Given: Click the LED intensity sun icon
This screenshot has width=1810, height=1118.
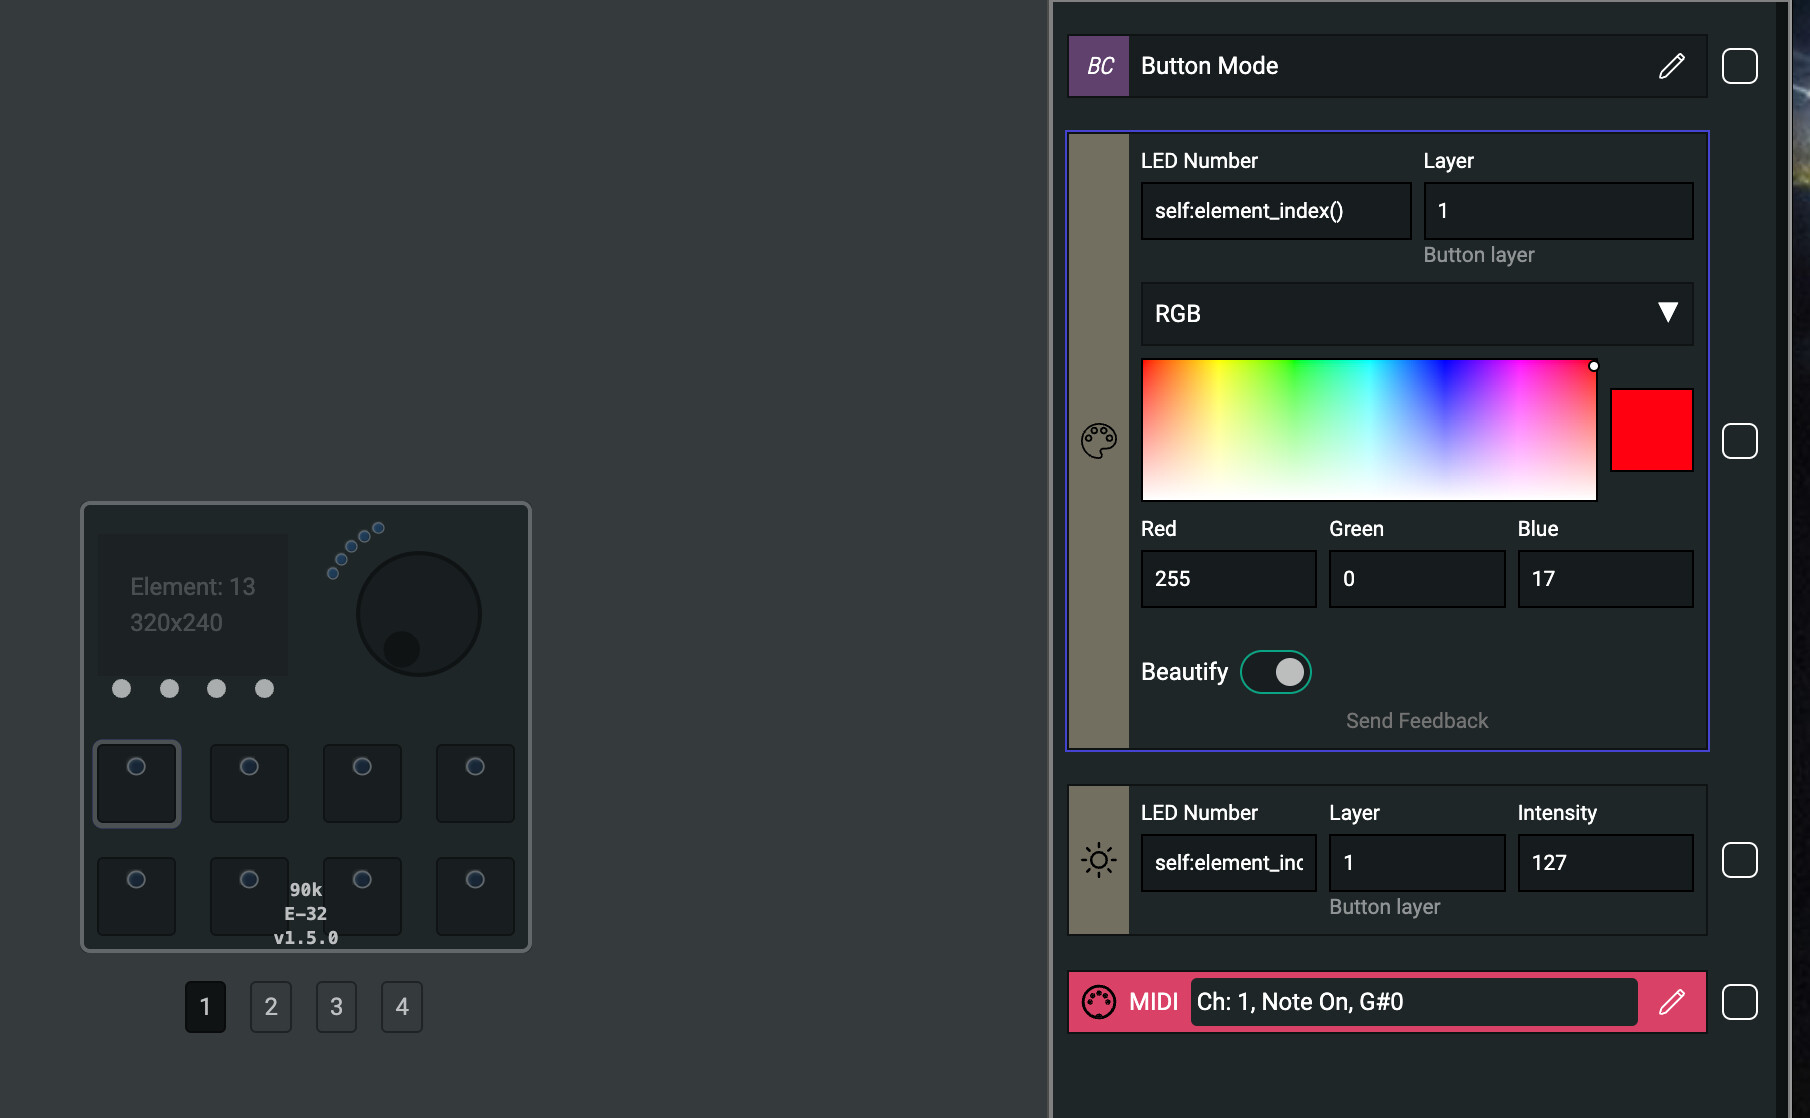Looking at the screenshot, I should point(1098,860).
